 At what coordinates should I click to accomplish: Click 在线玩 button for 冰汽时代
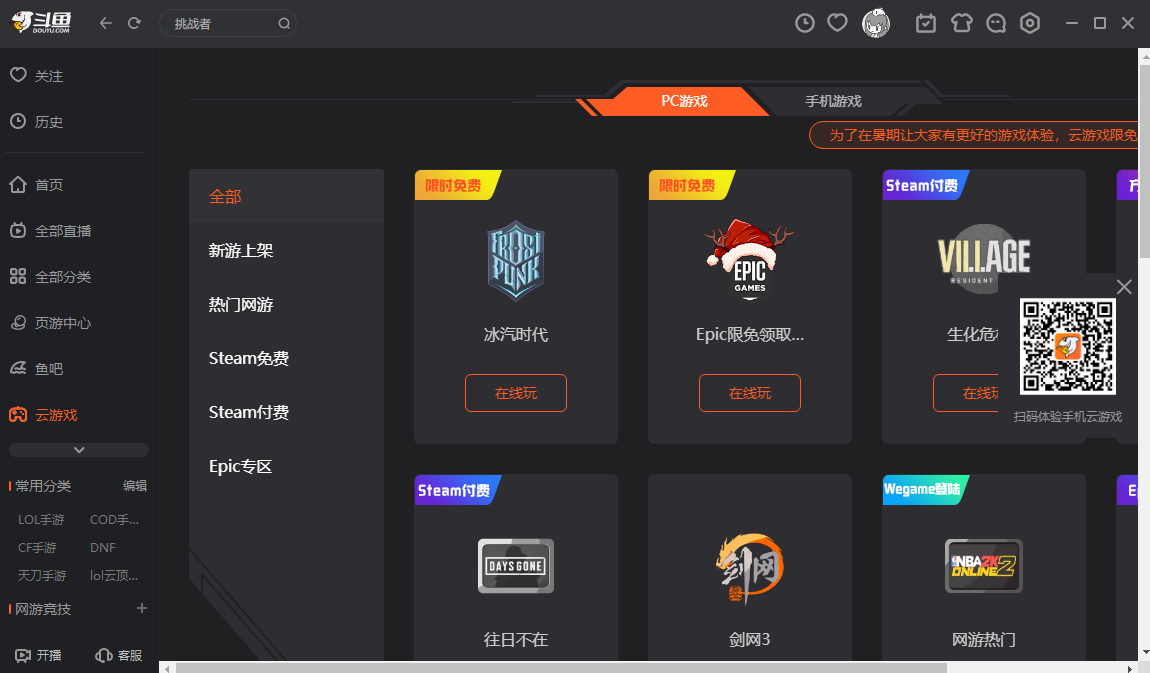click(515, 393)
